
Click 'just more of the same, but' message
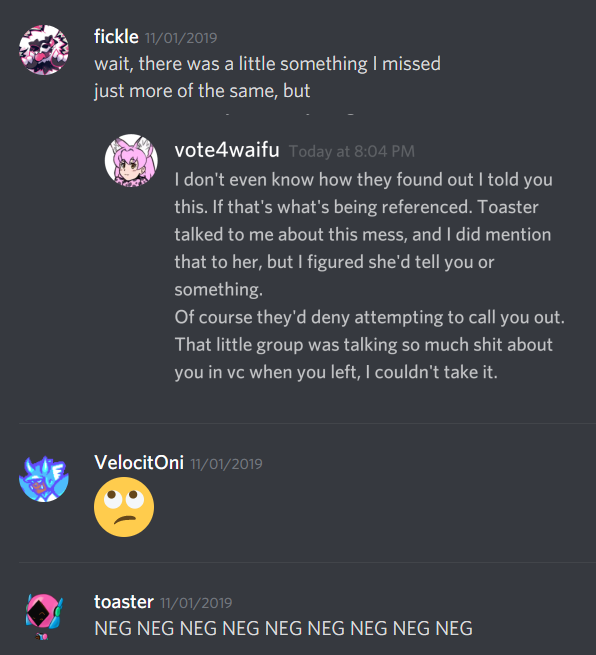[x=202, y=91]
